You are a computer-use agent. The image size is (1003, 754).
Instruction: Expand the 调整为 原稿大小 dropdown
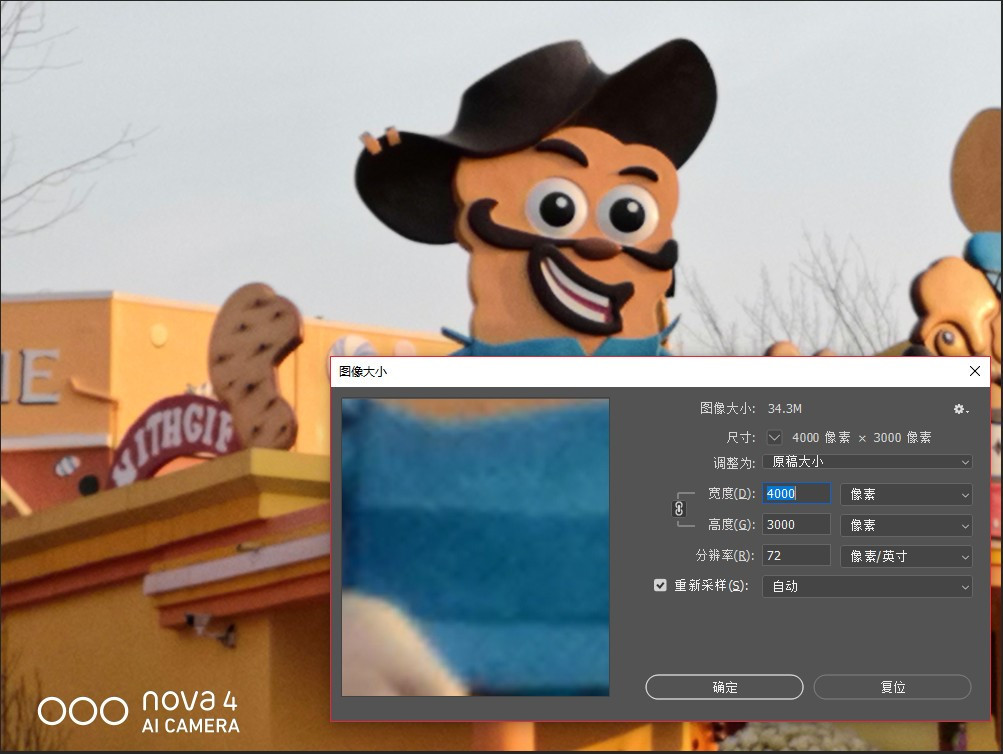coord(867,462)
